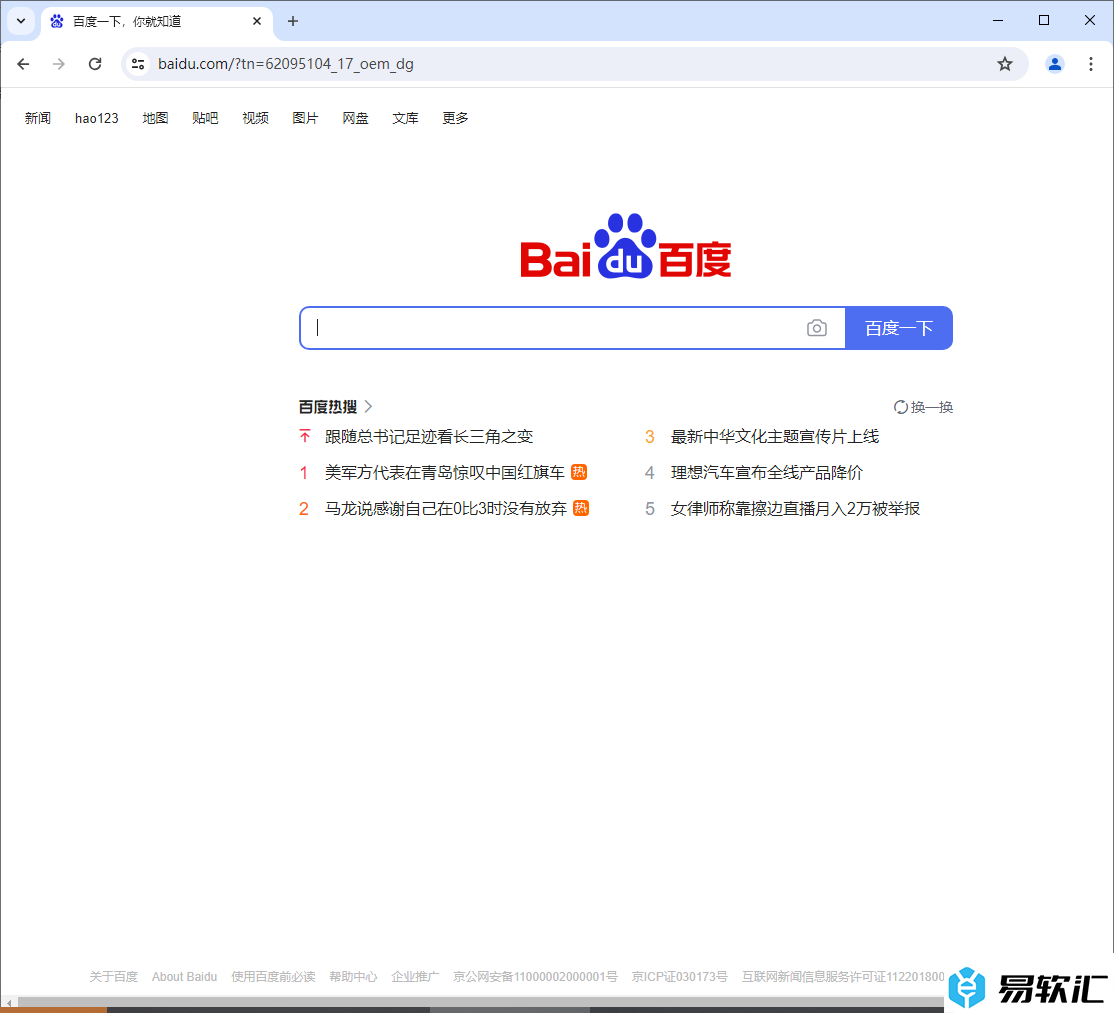Open hot search 最新中华文化主题宣传片上线
The height and width of the screenshot is (1013, 1114).
775,437
